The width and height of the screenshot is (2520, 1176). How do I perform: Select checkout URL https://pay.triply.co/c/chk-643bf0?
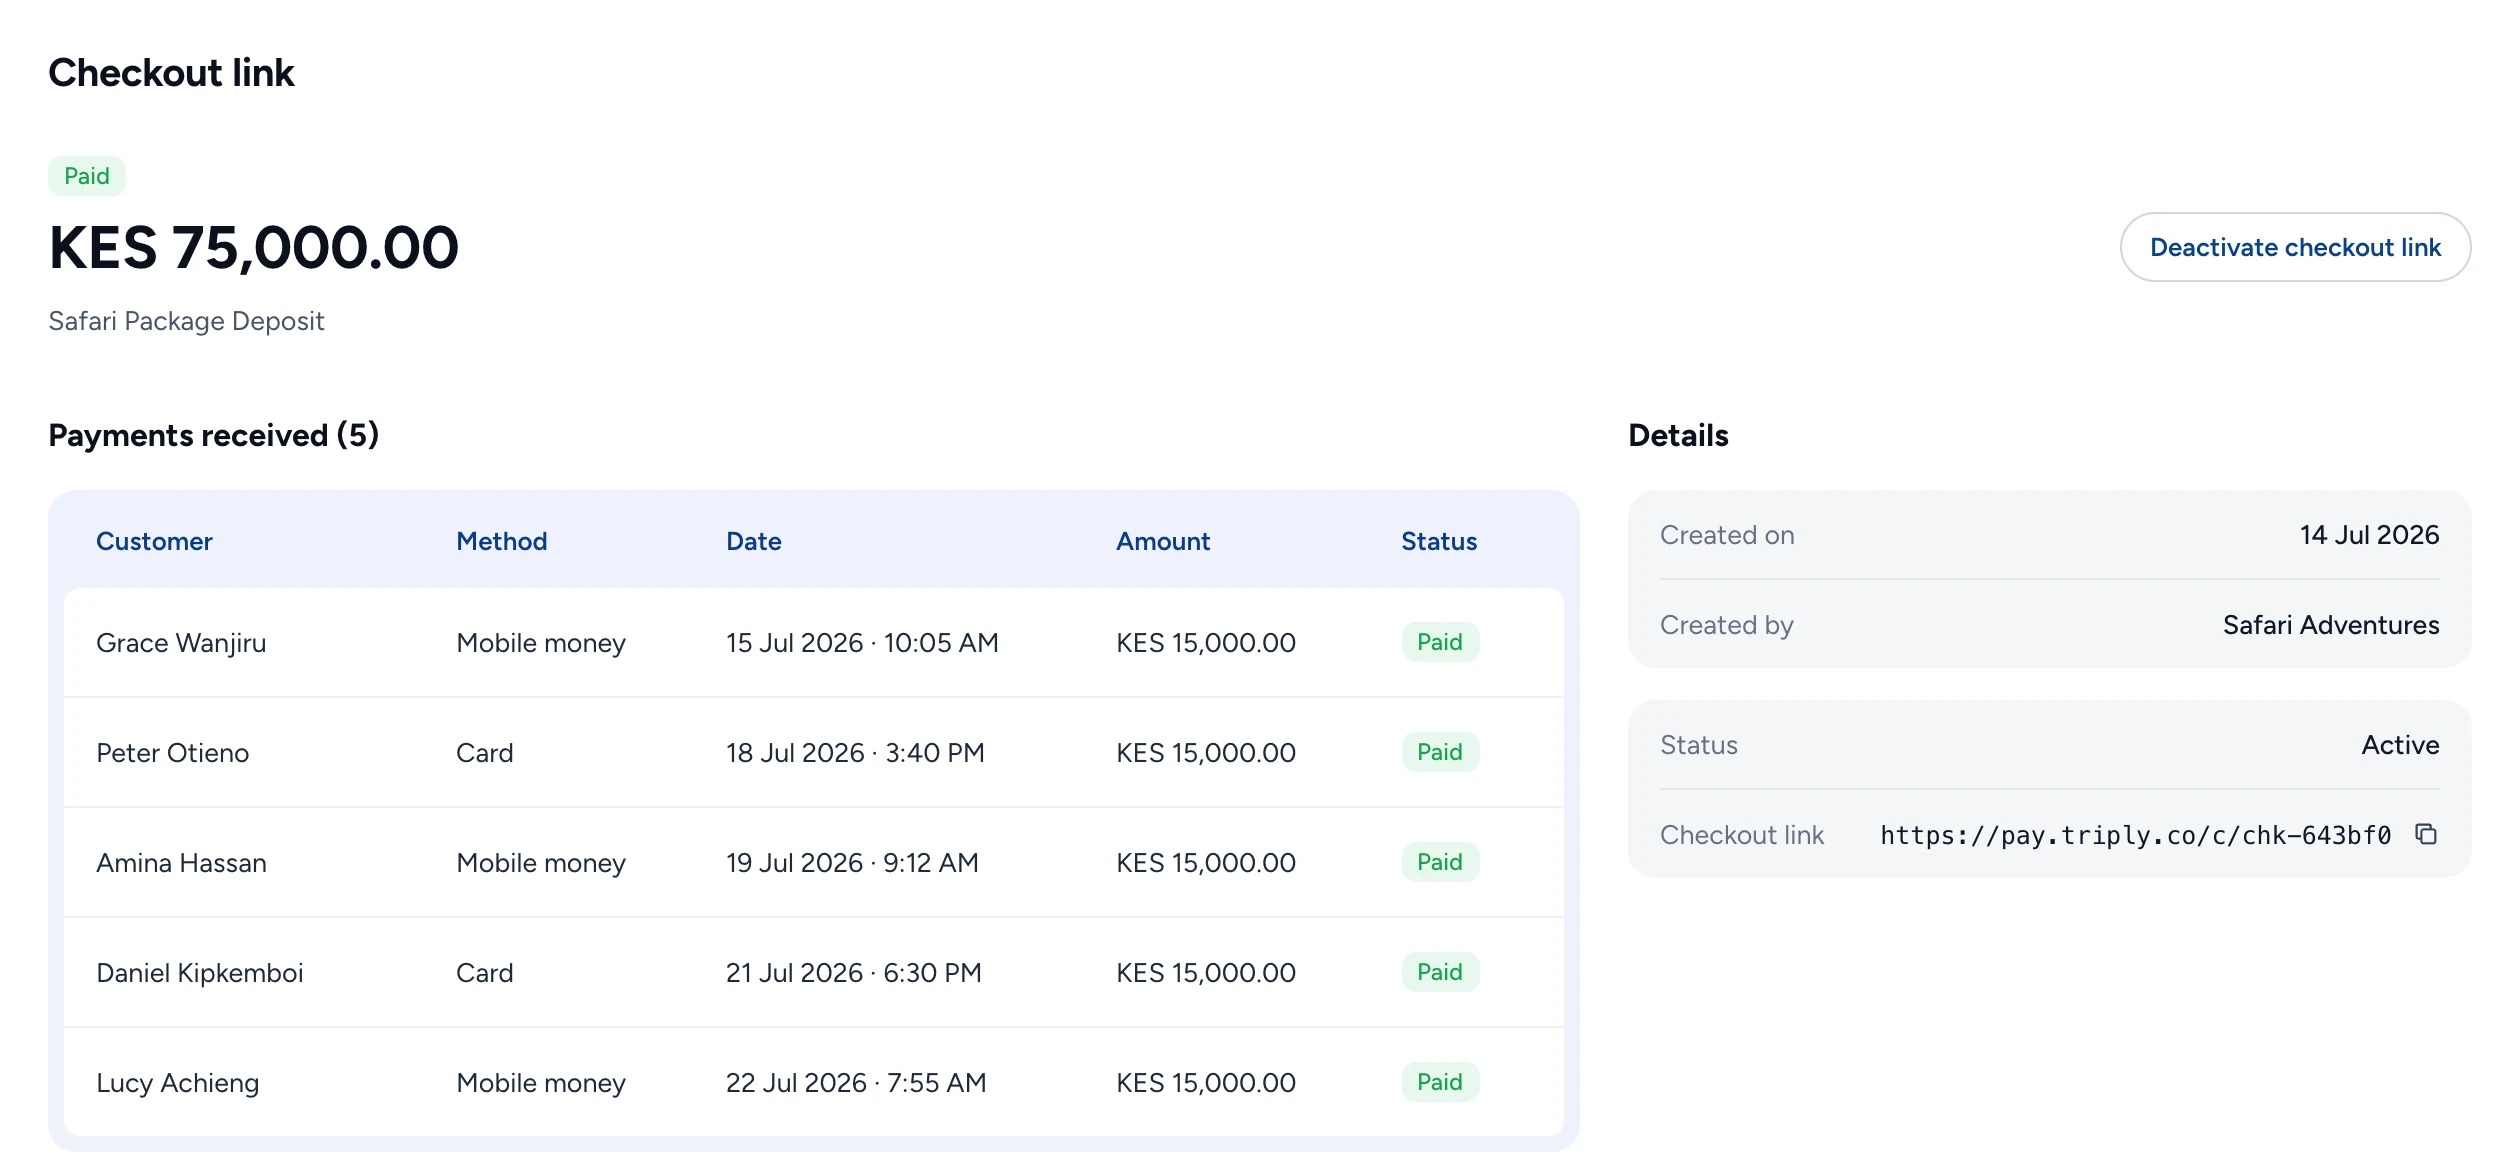(x=2135, y=835)
